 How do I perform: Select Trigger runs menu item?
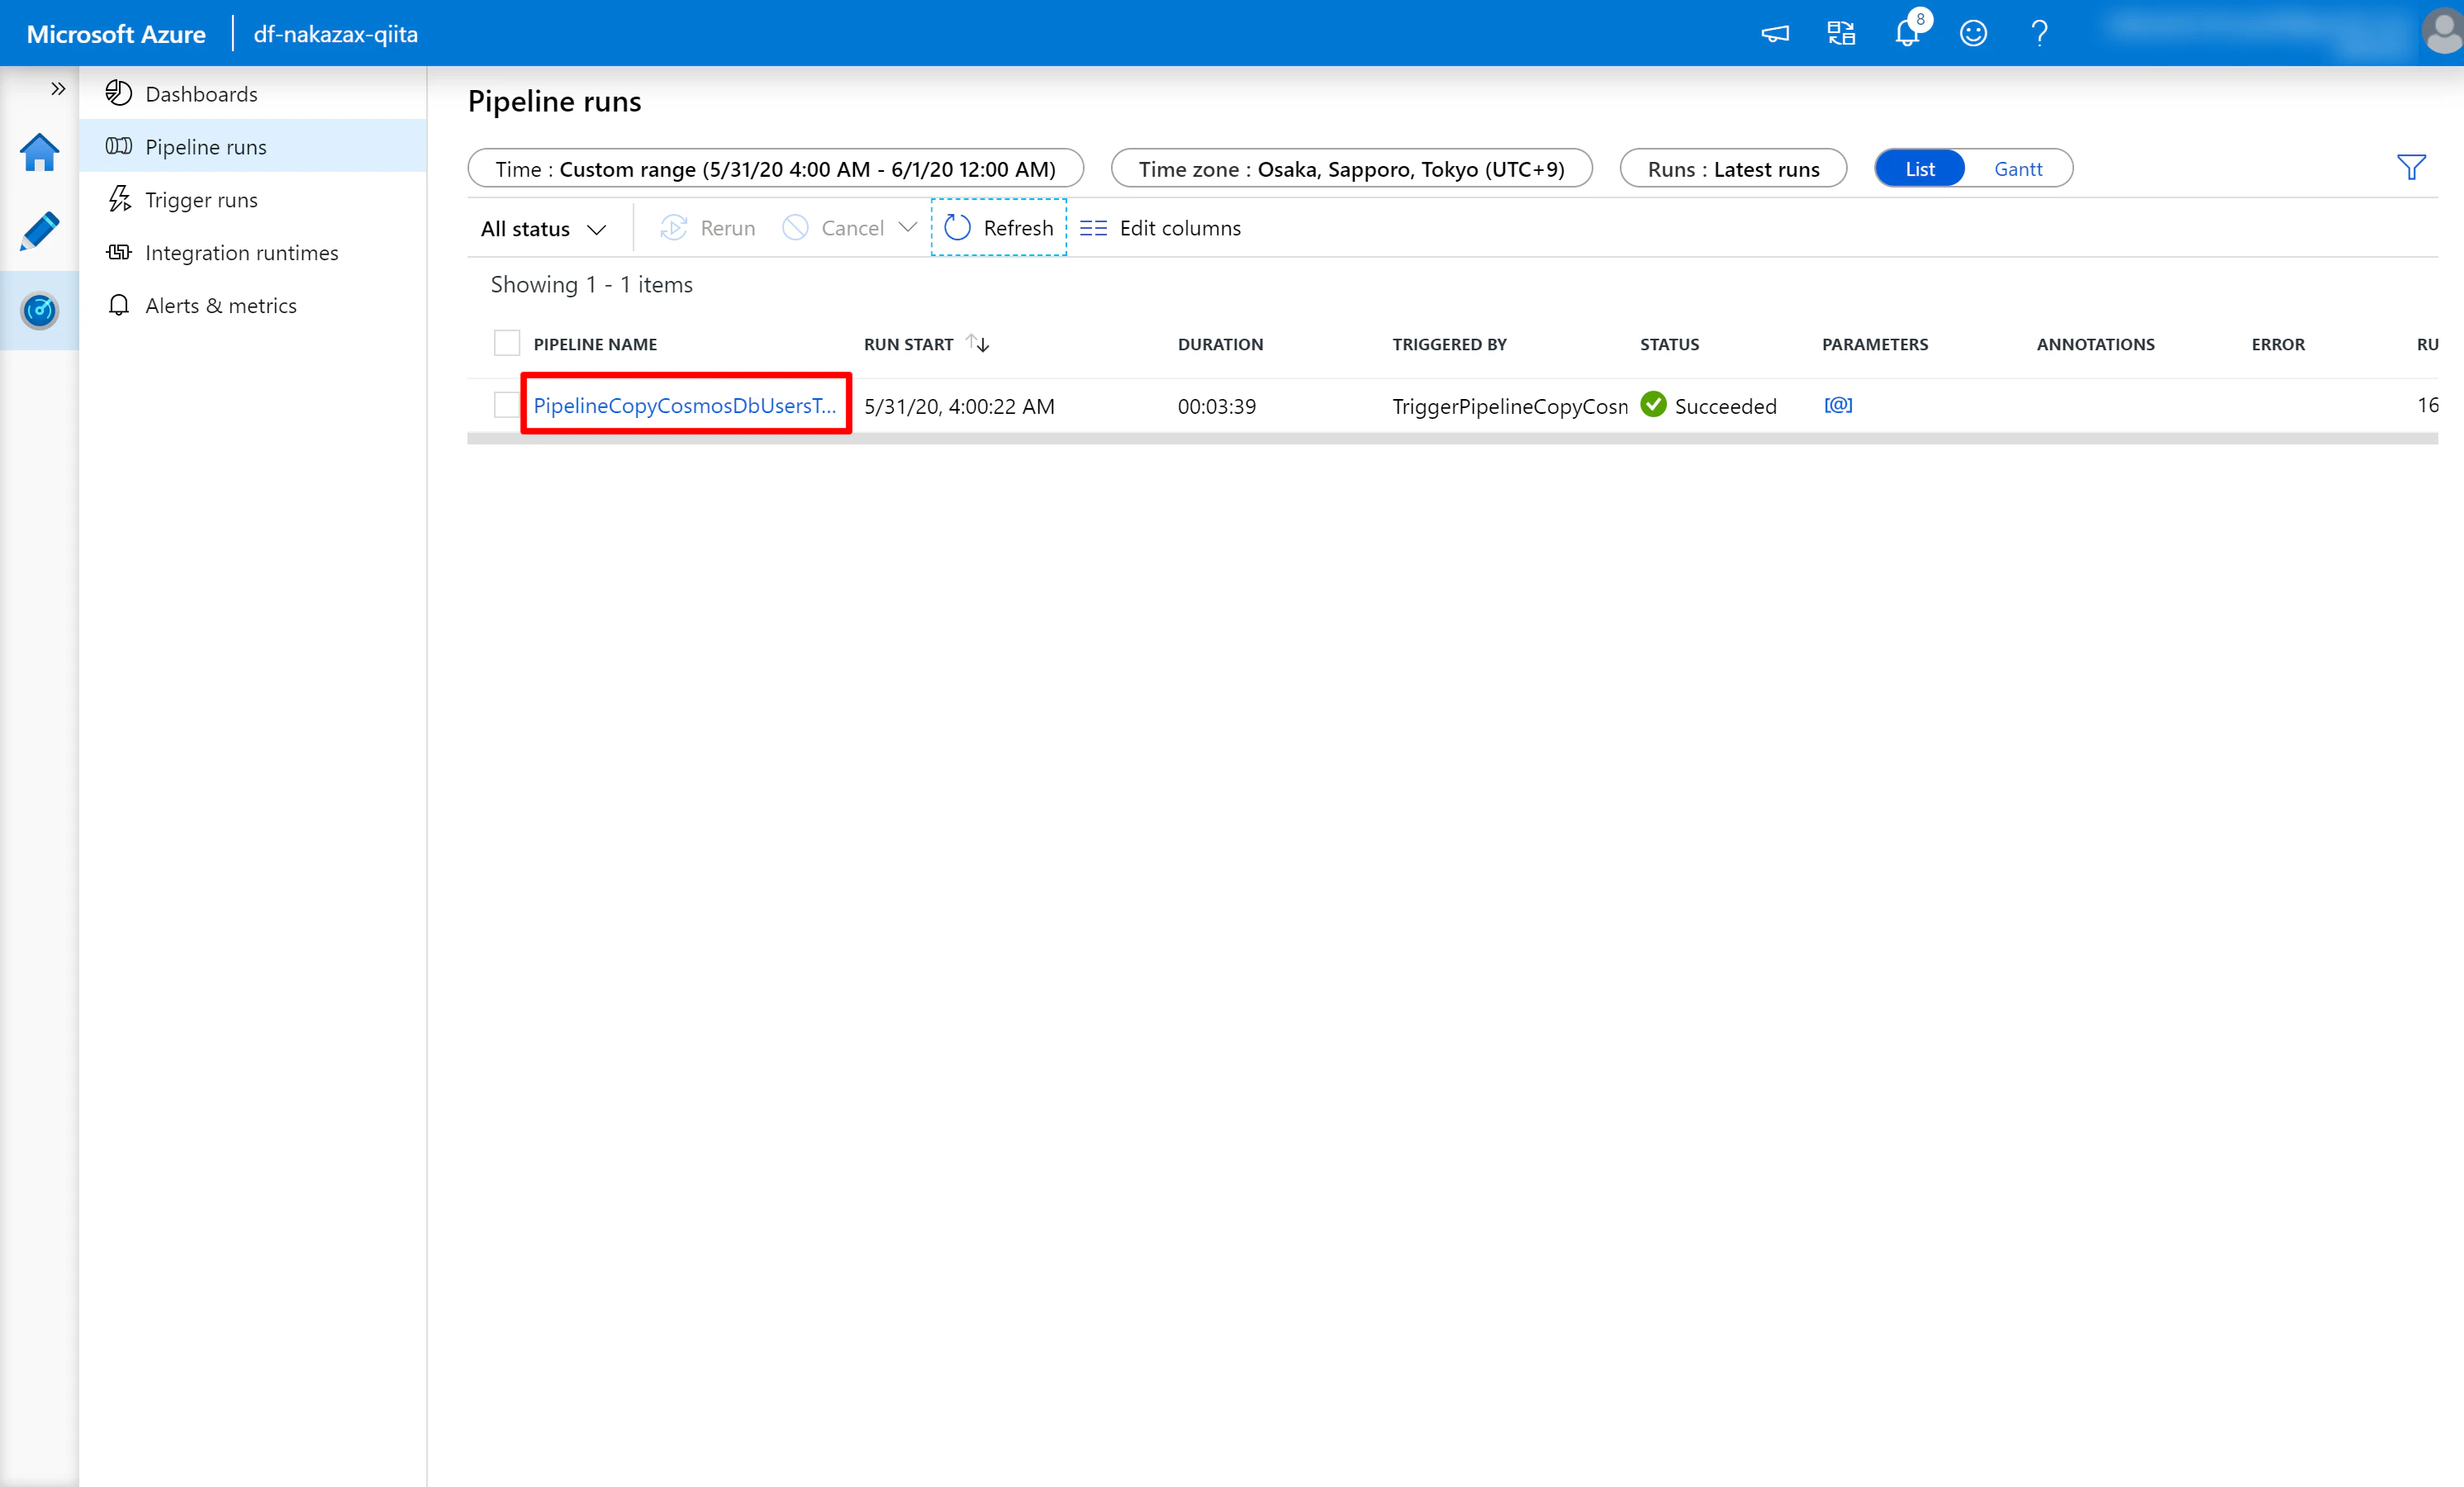[253, 199]
